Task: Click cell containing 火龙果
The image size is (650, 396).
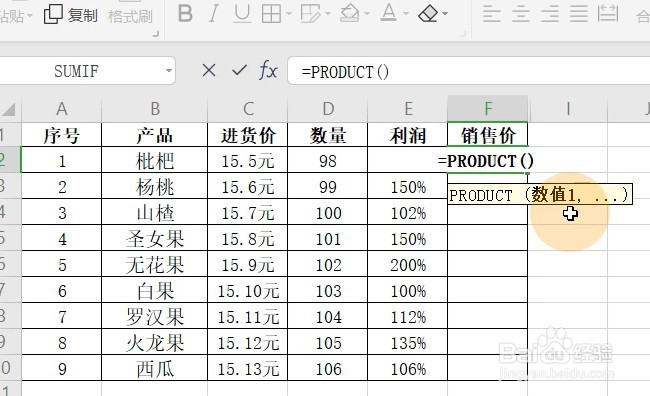Action: [x=155, y=343]
